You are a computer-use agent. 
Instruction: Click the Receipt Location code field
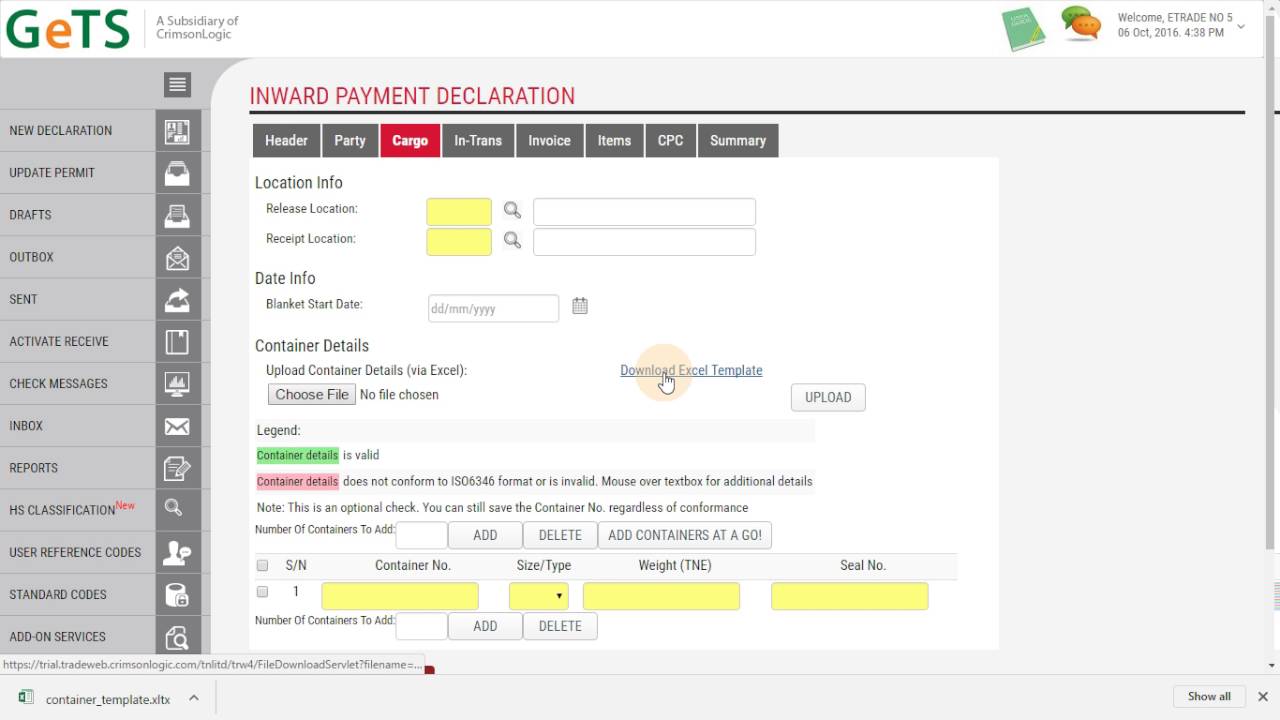459,241
